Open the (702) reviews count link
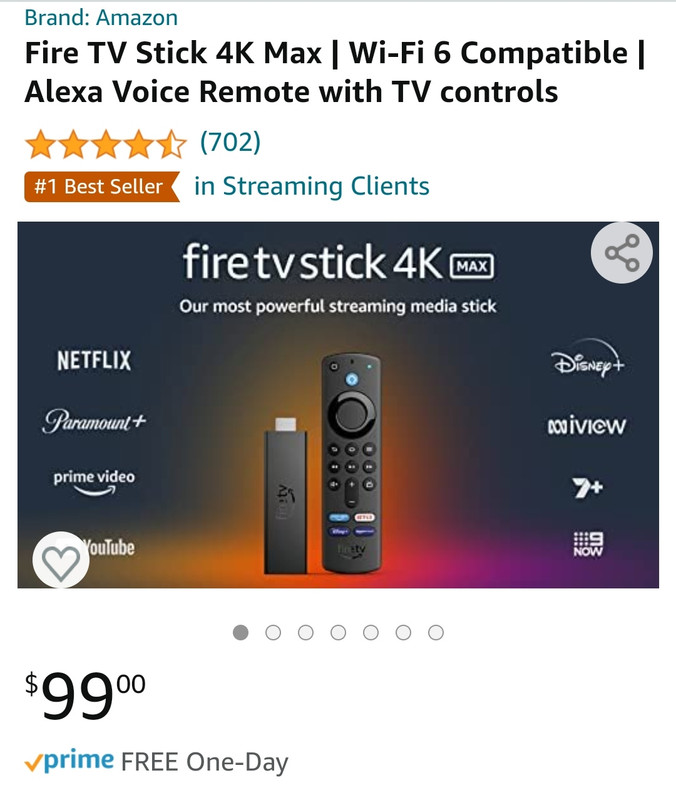Image resolution: width=676 pixels, height=800 pixels. coord(230,142)
